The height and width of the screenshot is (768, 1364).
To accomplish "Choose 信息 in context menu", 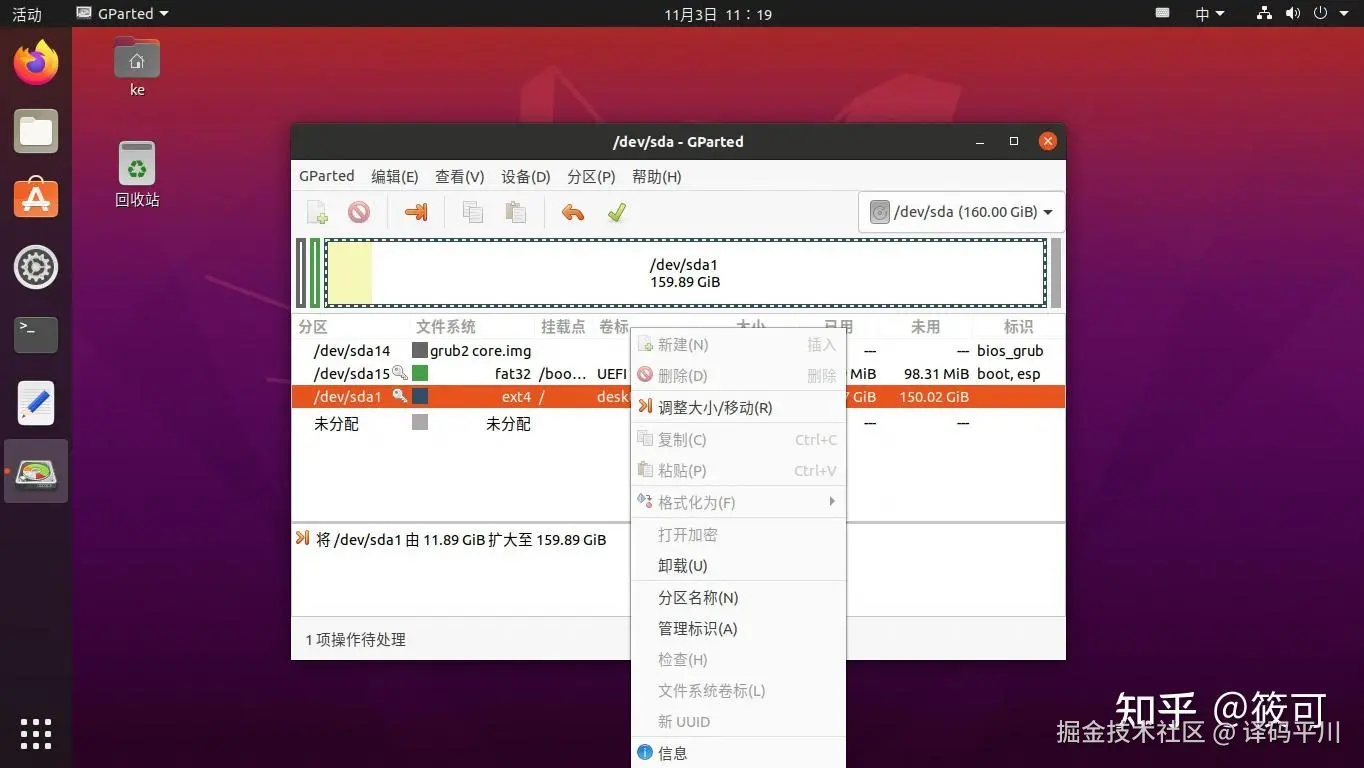I will [738, 752].
